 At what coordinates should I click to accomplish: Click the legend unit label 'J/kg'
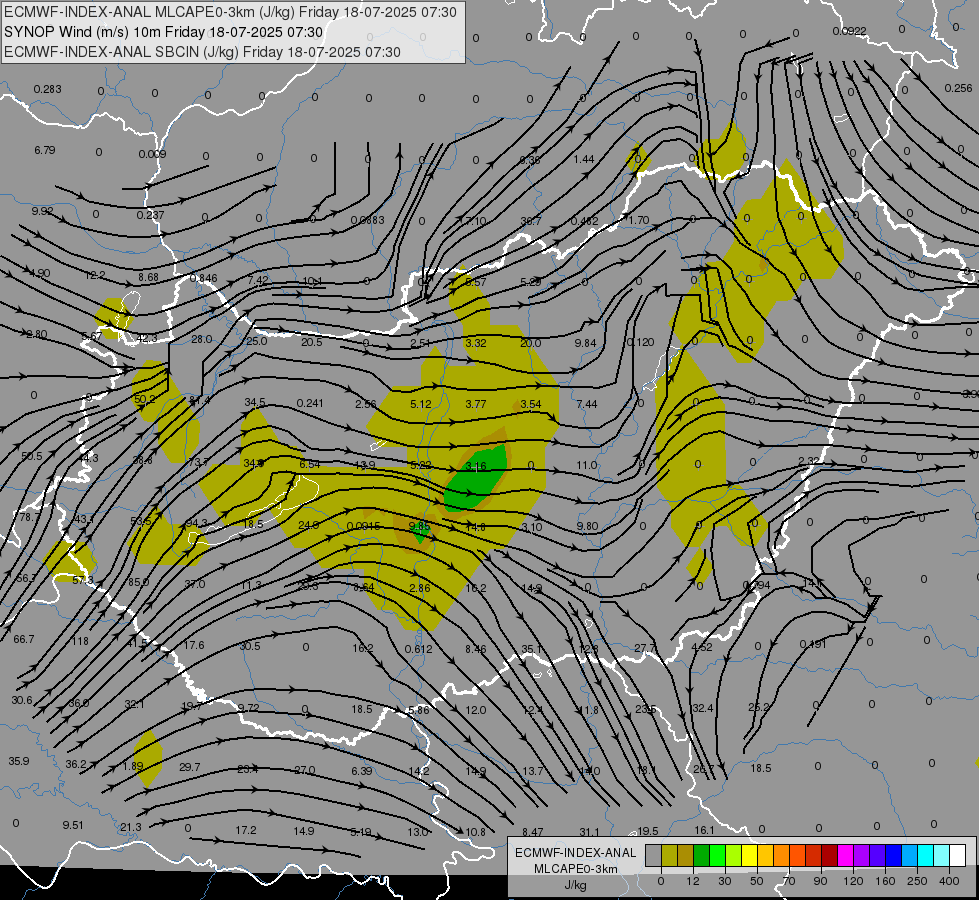click(575, 885)
